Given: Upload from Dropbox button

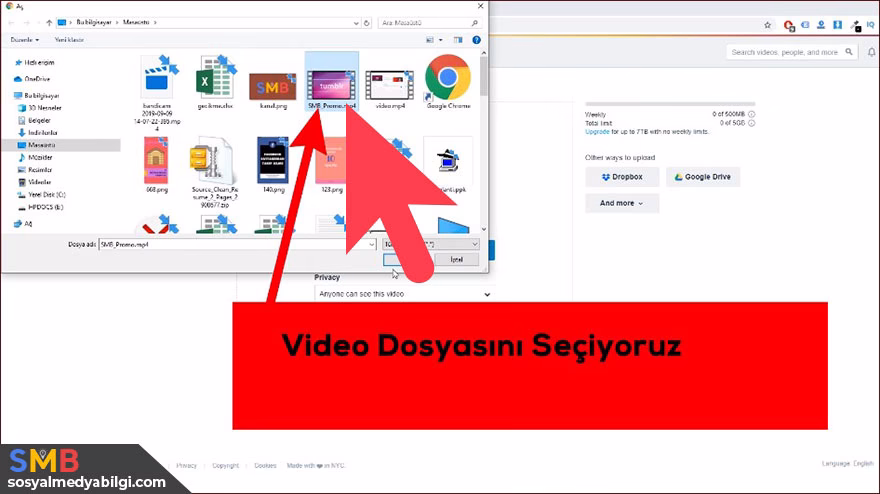Looking at the screenshot, I should [x=622, y=177].
